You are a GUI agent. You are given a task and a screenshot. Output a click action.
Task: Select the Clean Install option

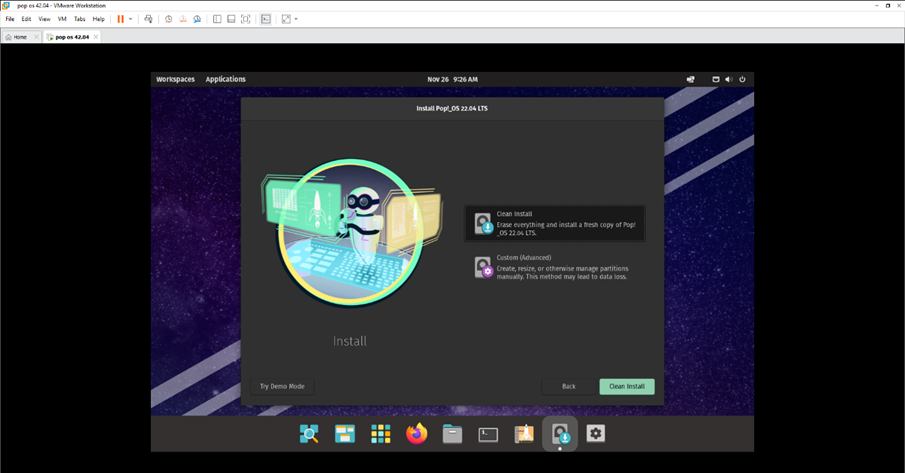555,224
